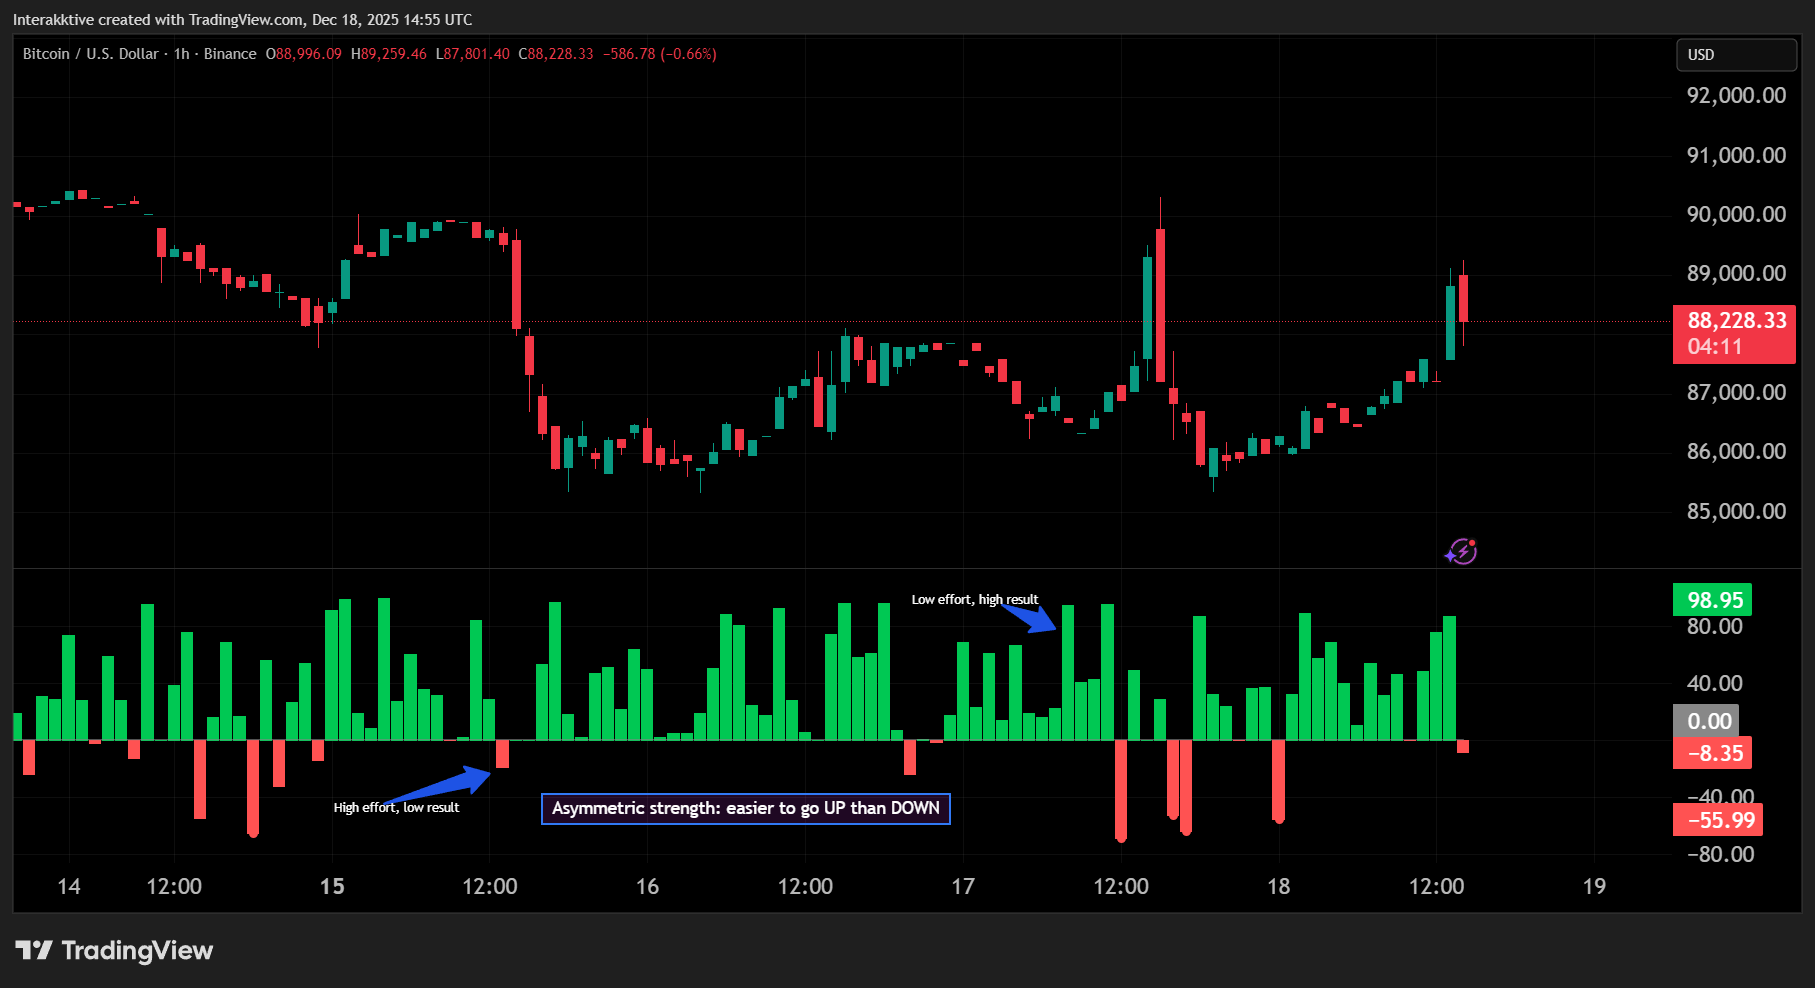
Task: Click the date label 16 on time axis
Action: pos(648,886)
